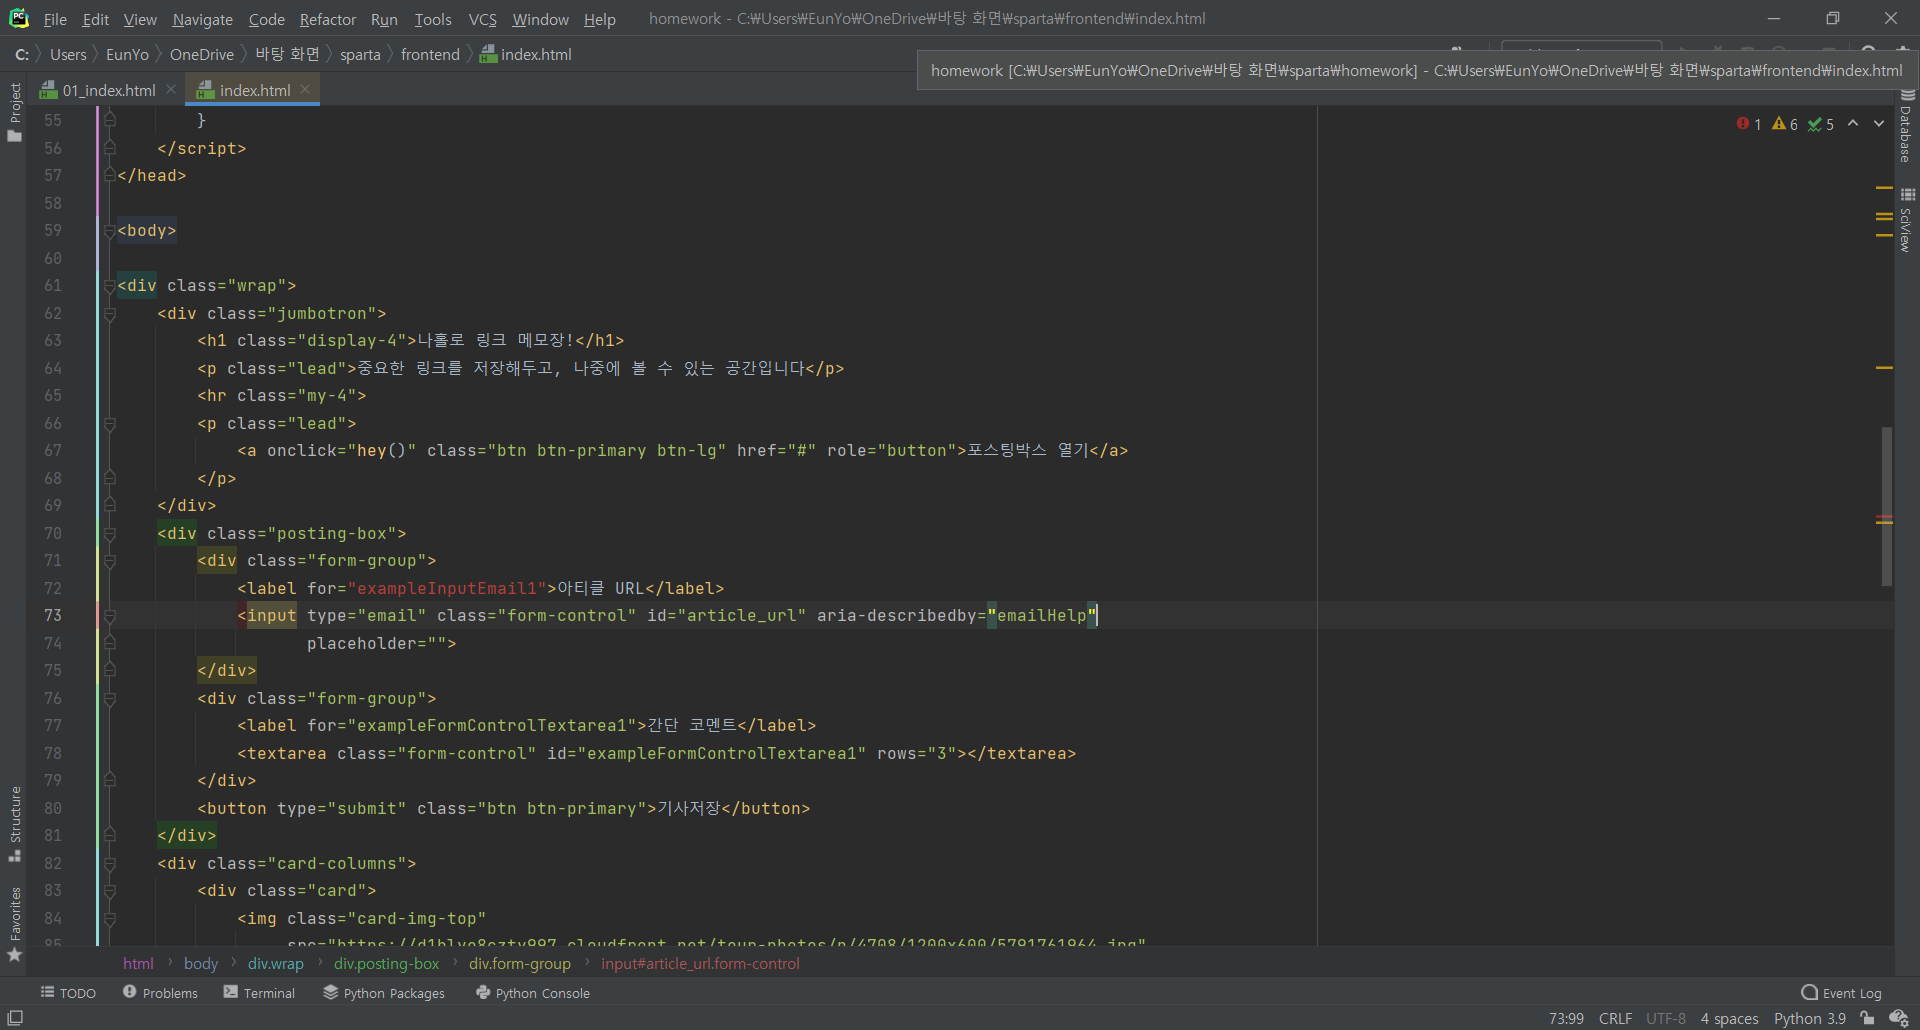The image size is (1920, 1030).
Task: Toggle tool window bars quick-access button
Action: 15,1018
